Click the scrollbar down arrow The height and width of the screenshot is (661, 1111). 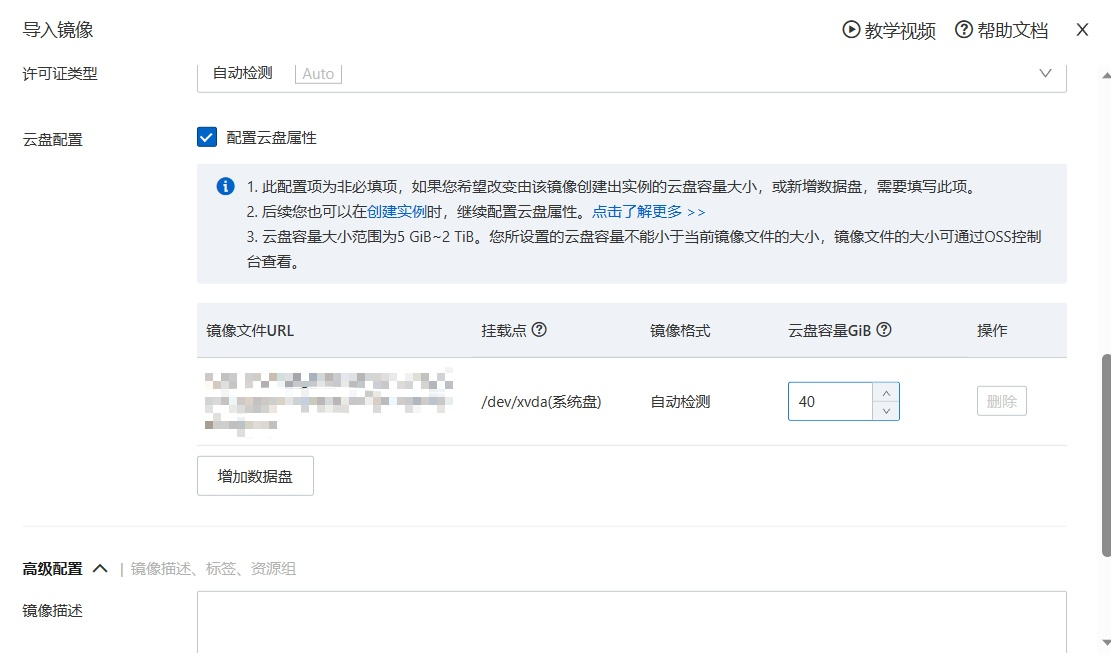pos(1105,642)
